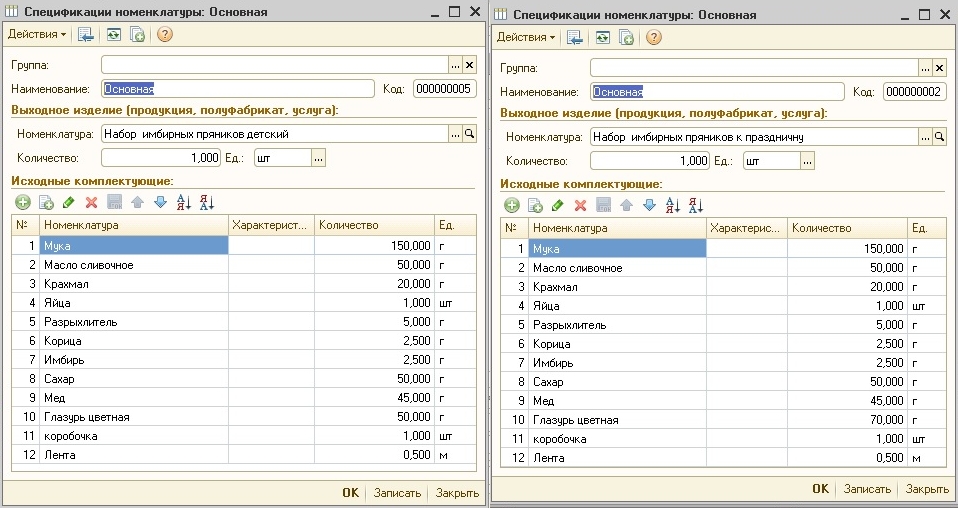958x508 pixels.
Task: Click navigate-back list icon in right window toolbar
Action: click(575, 37)
